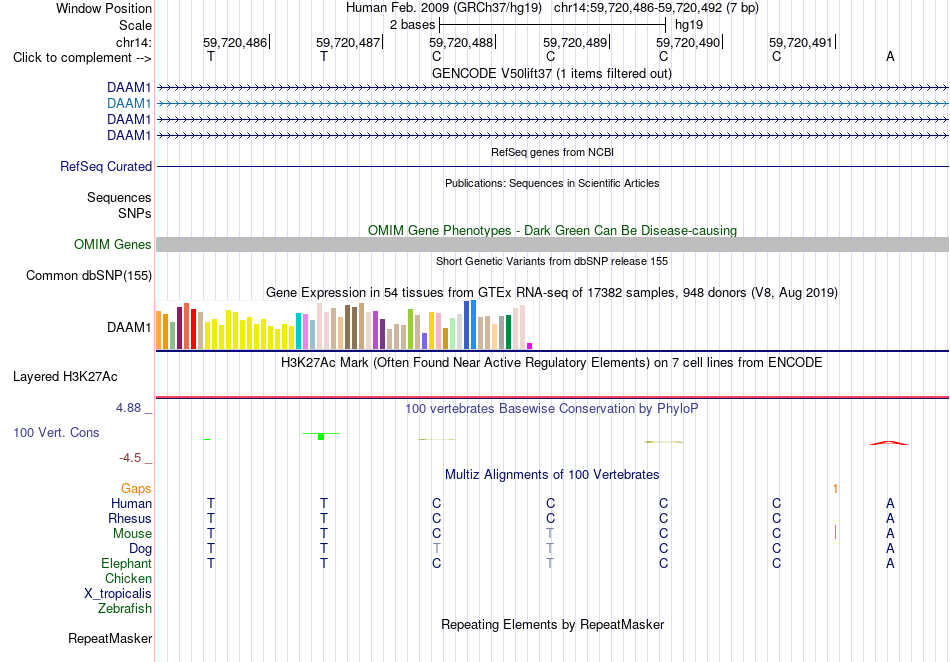950x662 pixels.
Task: Click the 'Gene Expression in 54 tissues' GTEx title
Action: (x=552, y=293)
